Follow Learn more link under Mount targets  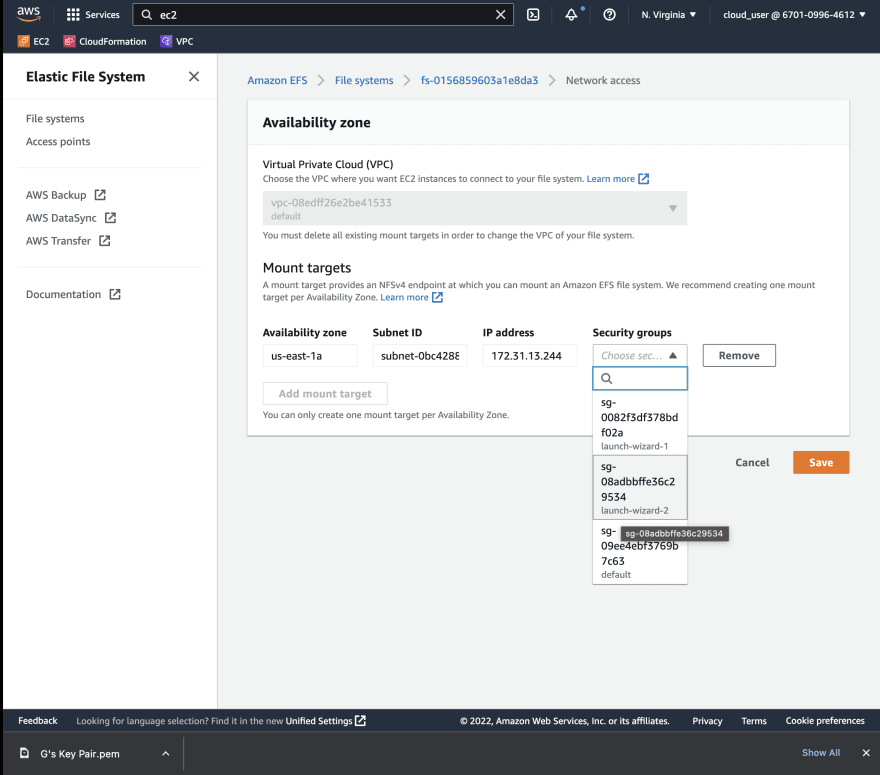(404, 297)
